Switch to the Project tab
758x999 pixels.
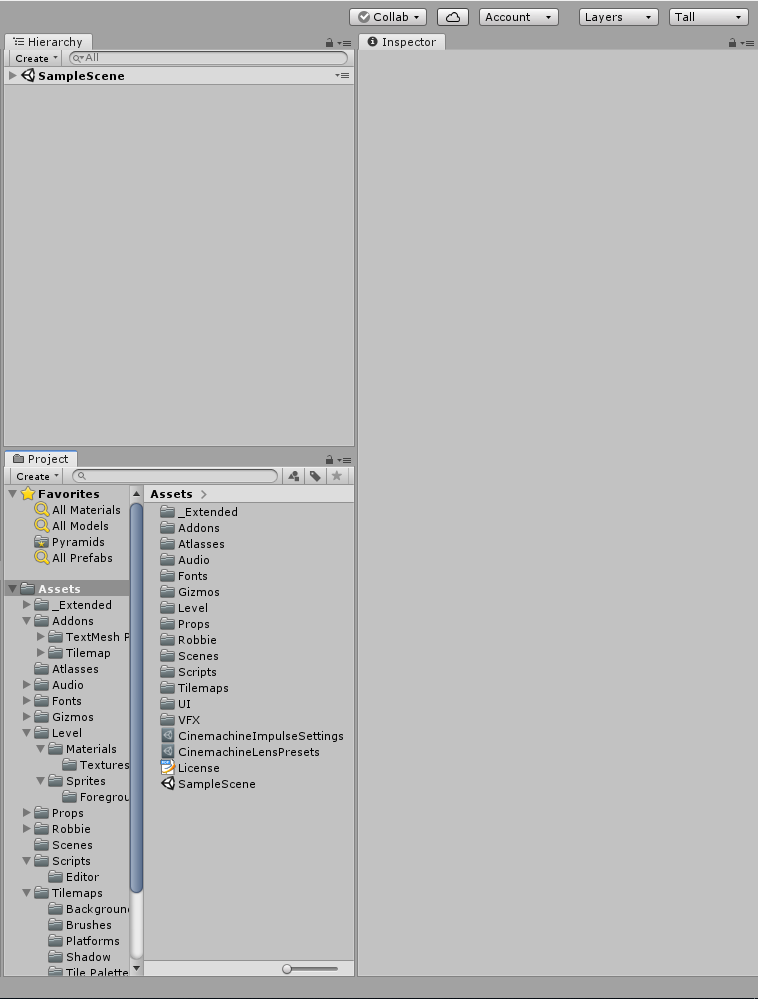tap(41, 459)
